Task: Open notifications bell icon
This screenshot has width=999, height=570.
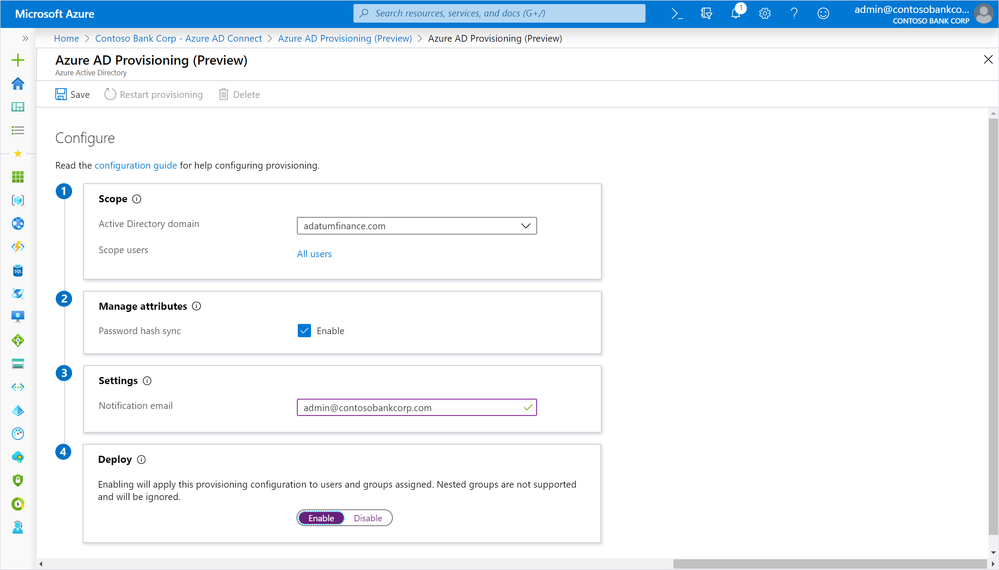Action: (736, 13)
